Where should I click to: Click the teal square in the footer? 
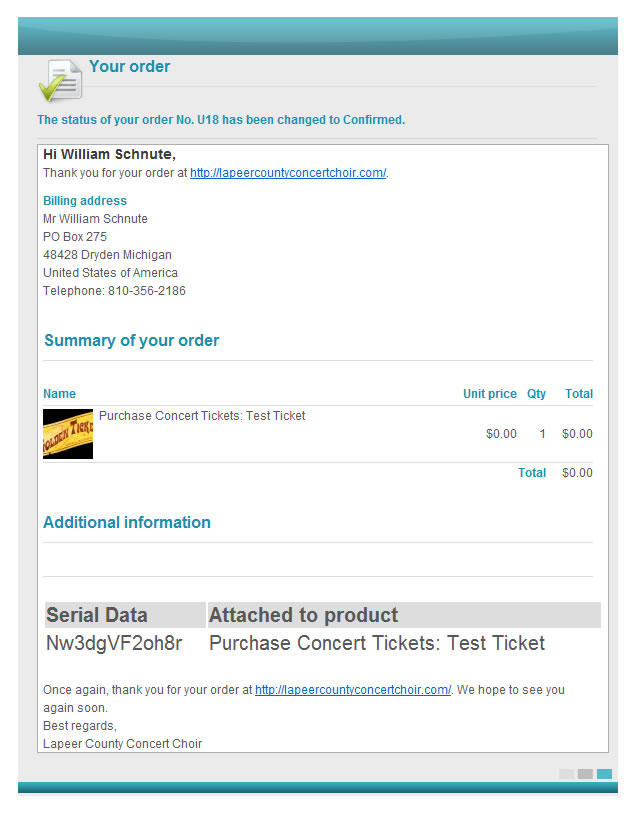604,774
